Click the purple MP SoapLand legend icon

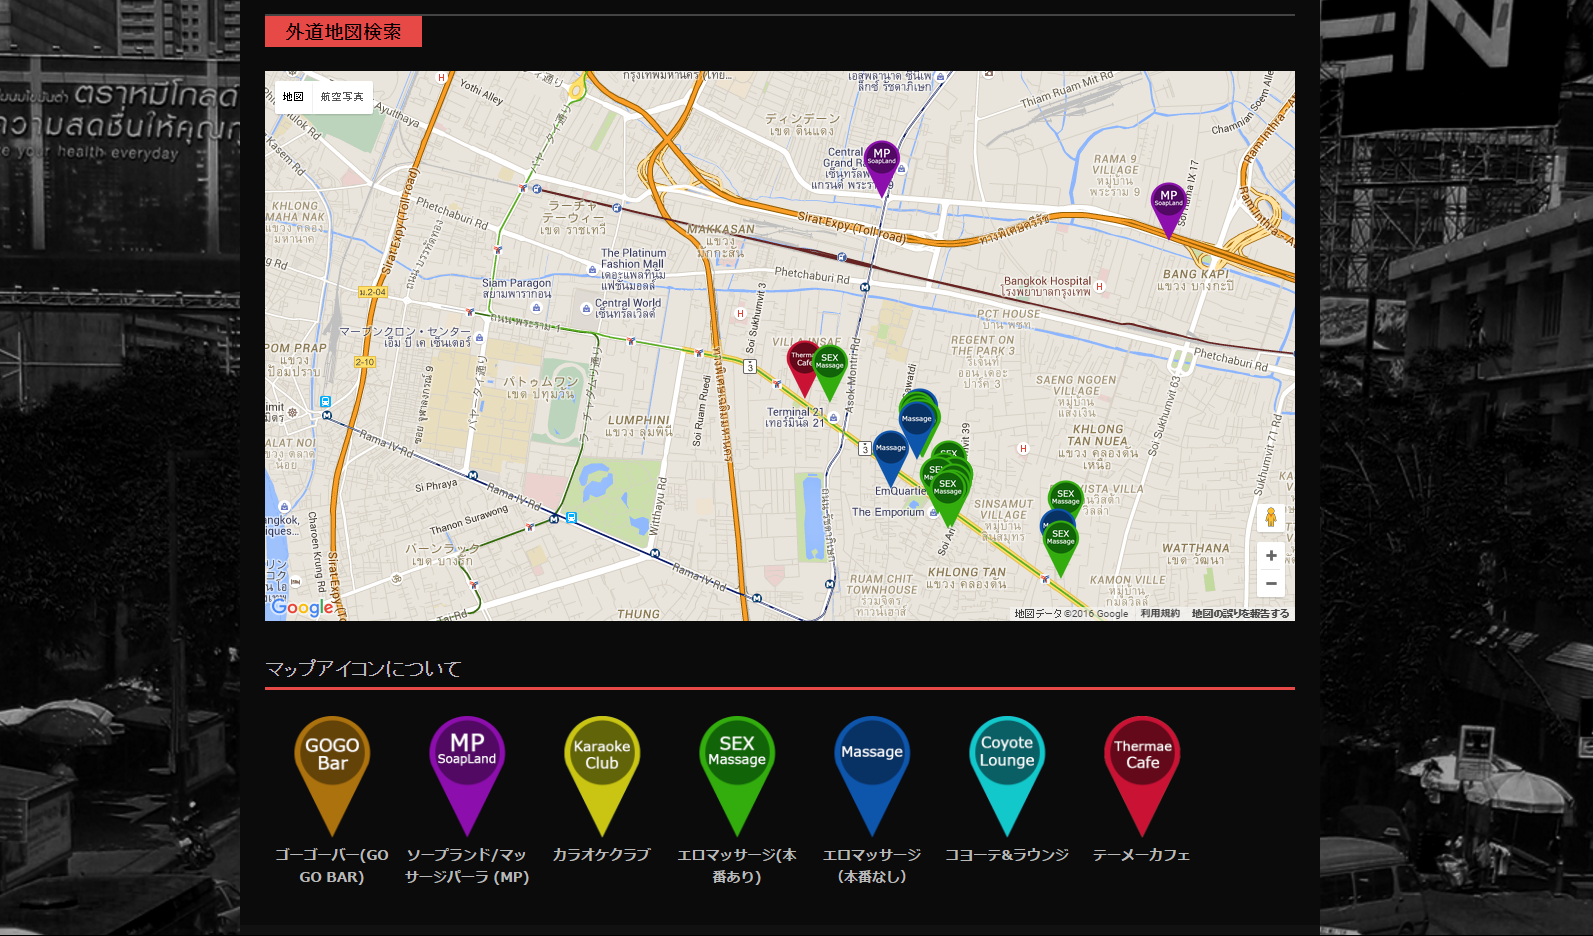click(x=467, y=762)
